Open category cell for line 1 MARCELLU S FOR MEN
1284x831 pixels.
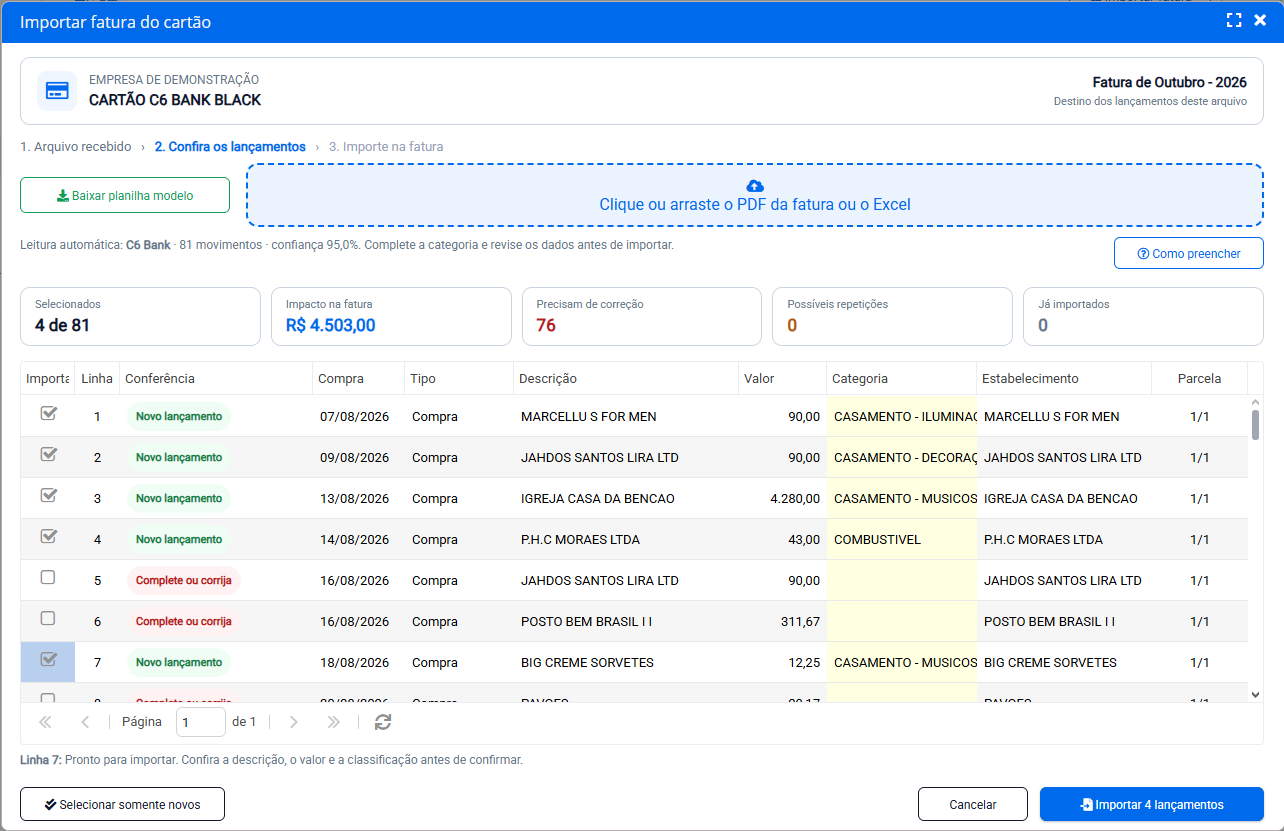point(902,416)
